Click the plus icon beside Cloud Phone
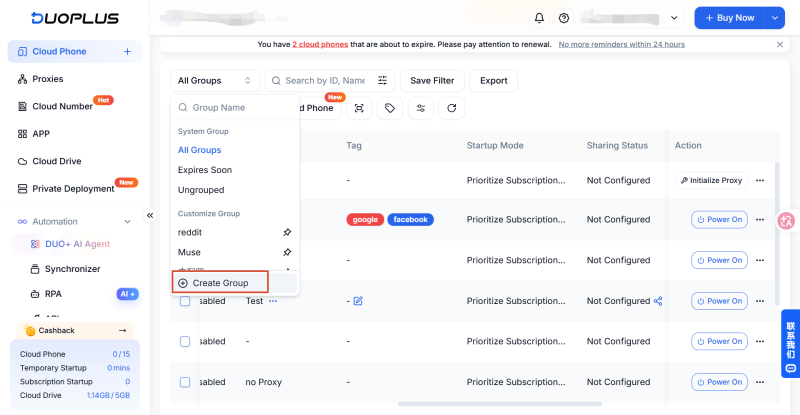 127,52
